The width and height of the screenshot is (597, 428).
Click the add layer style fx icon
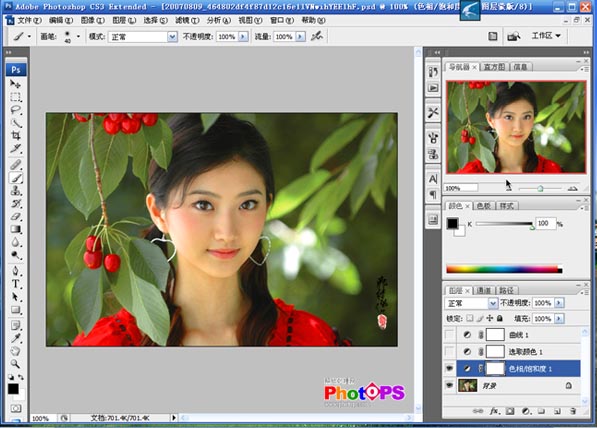(494, 411)
